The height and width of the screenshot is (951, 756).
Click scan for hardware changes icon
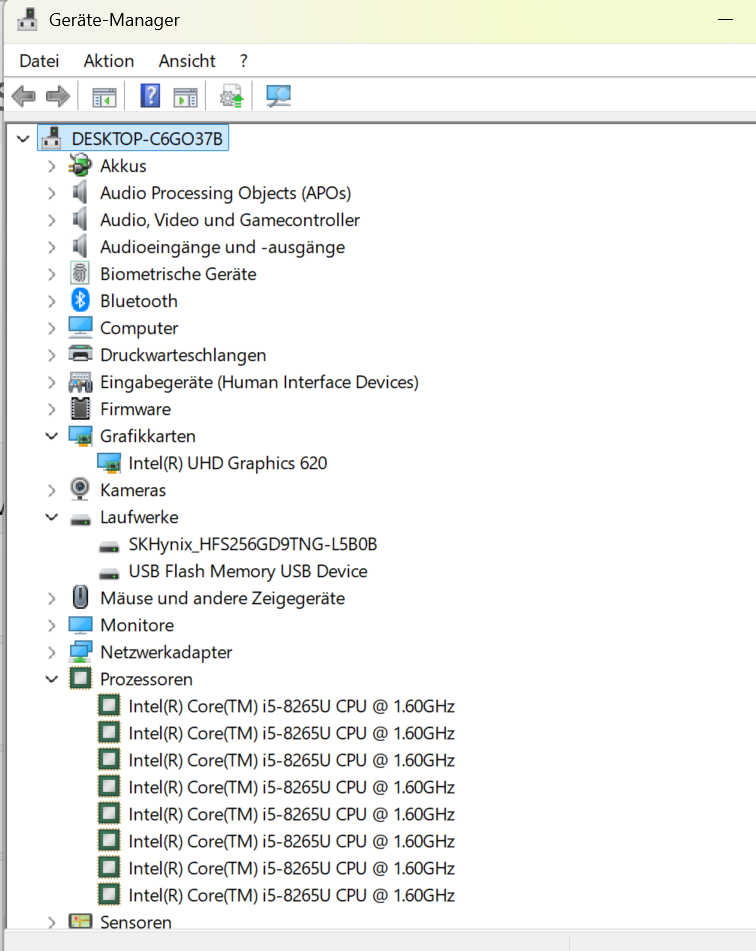click(278, 96)
